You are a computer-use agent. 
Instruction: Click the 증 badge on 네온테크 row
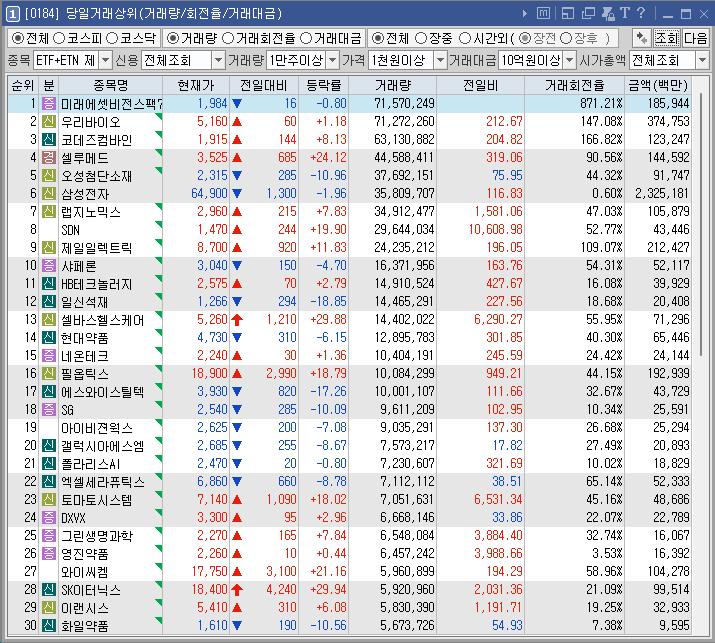coord(49,356)
